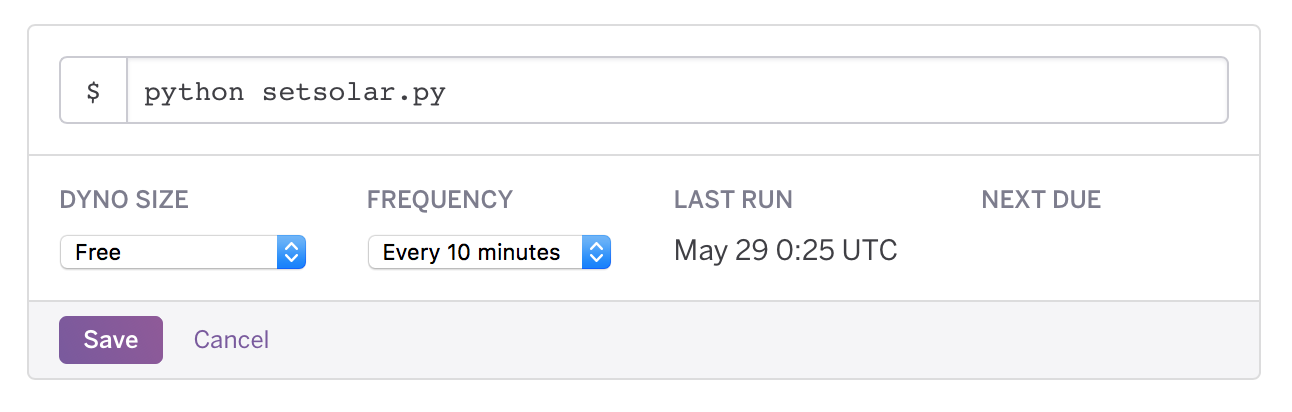The height and width of the screenshot is (412, 1292).
Task: Place cursor on 'setsolar.py' in command
Action: [x=353, y=93]
